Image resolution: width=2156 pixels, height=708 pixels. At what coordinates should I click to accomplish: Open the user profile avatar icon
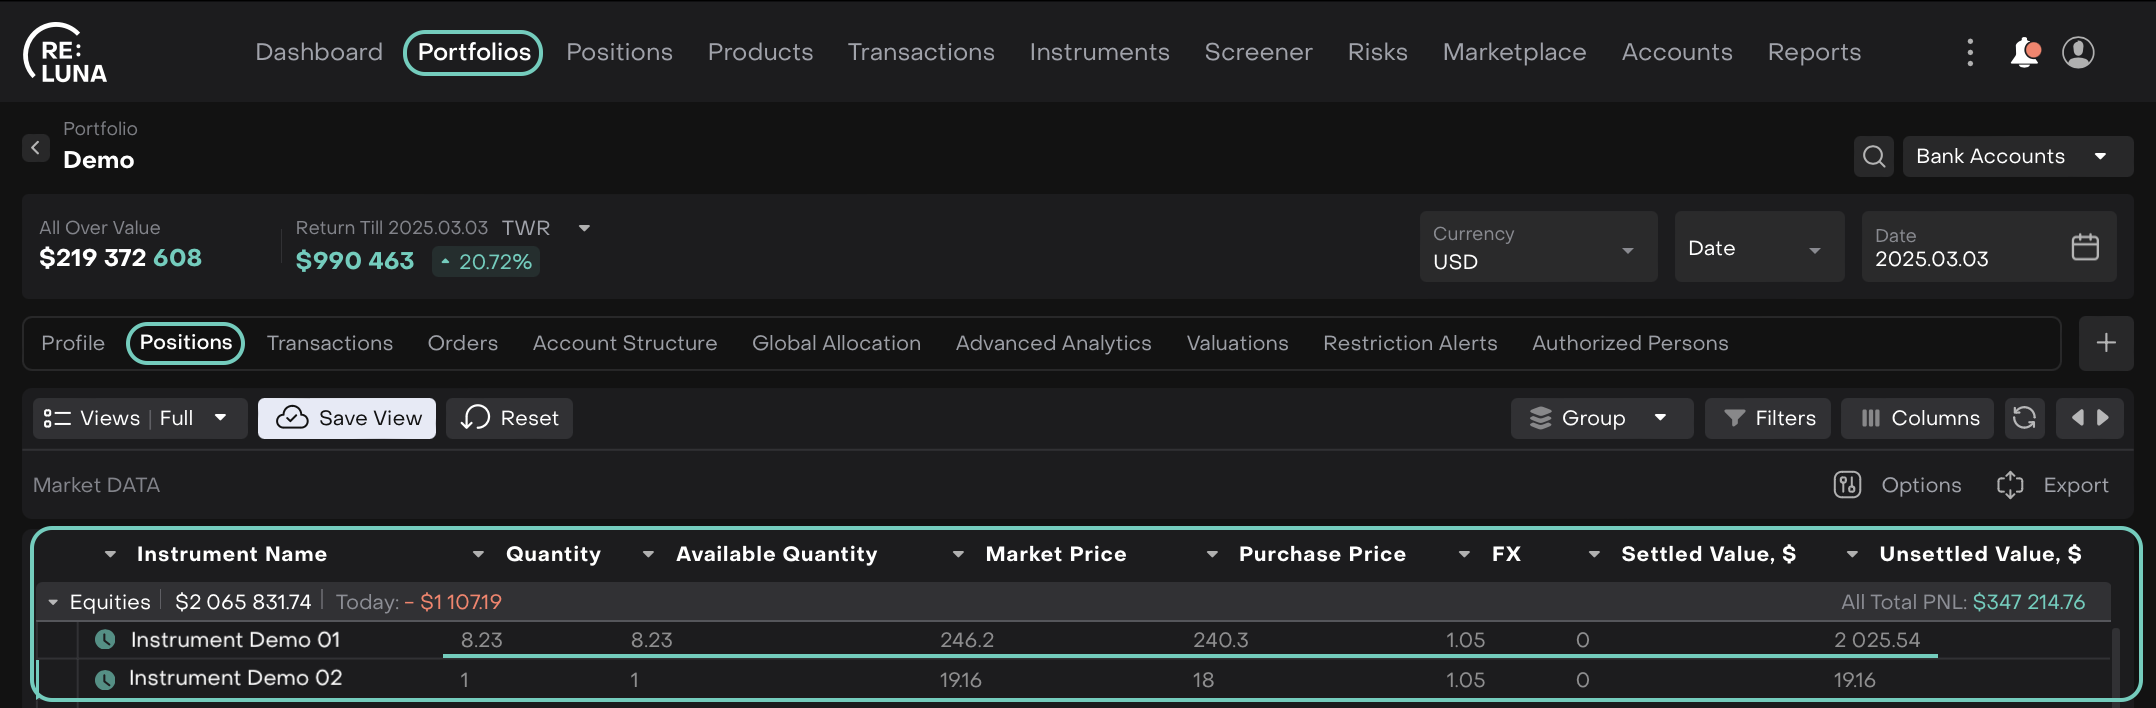pos(2078,52)
